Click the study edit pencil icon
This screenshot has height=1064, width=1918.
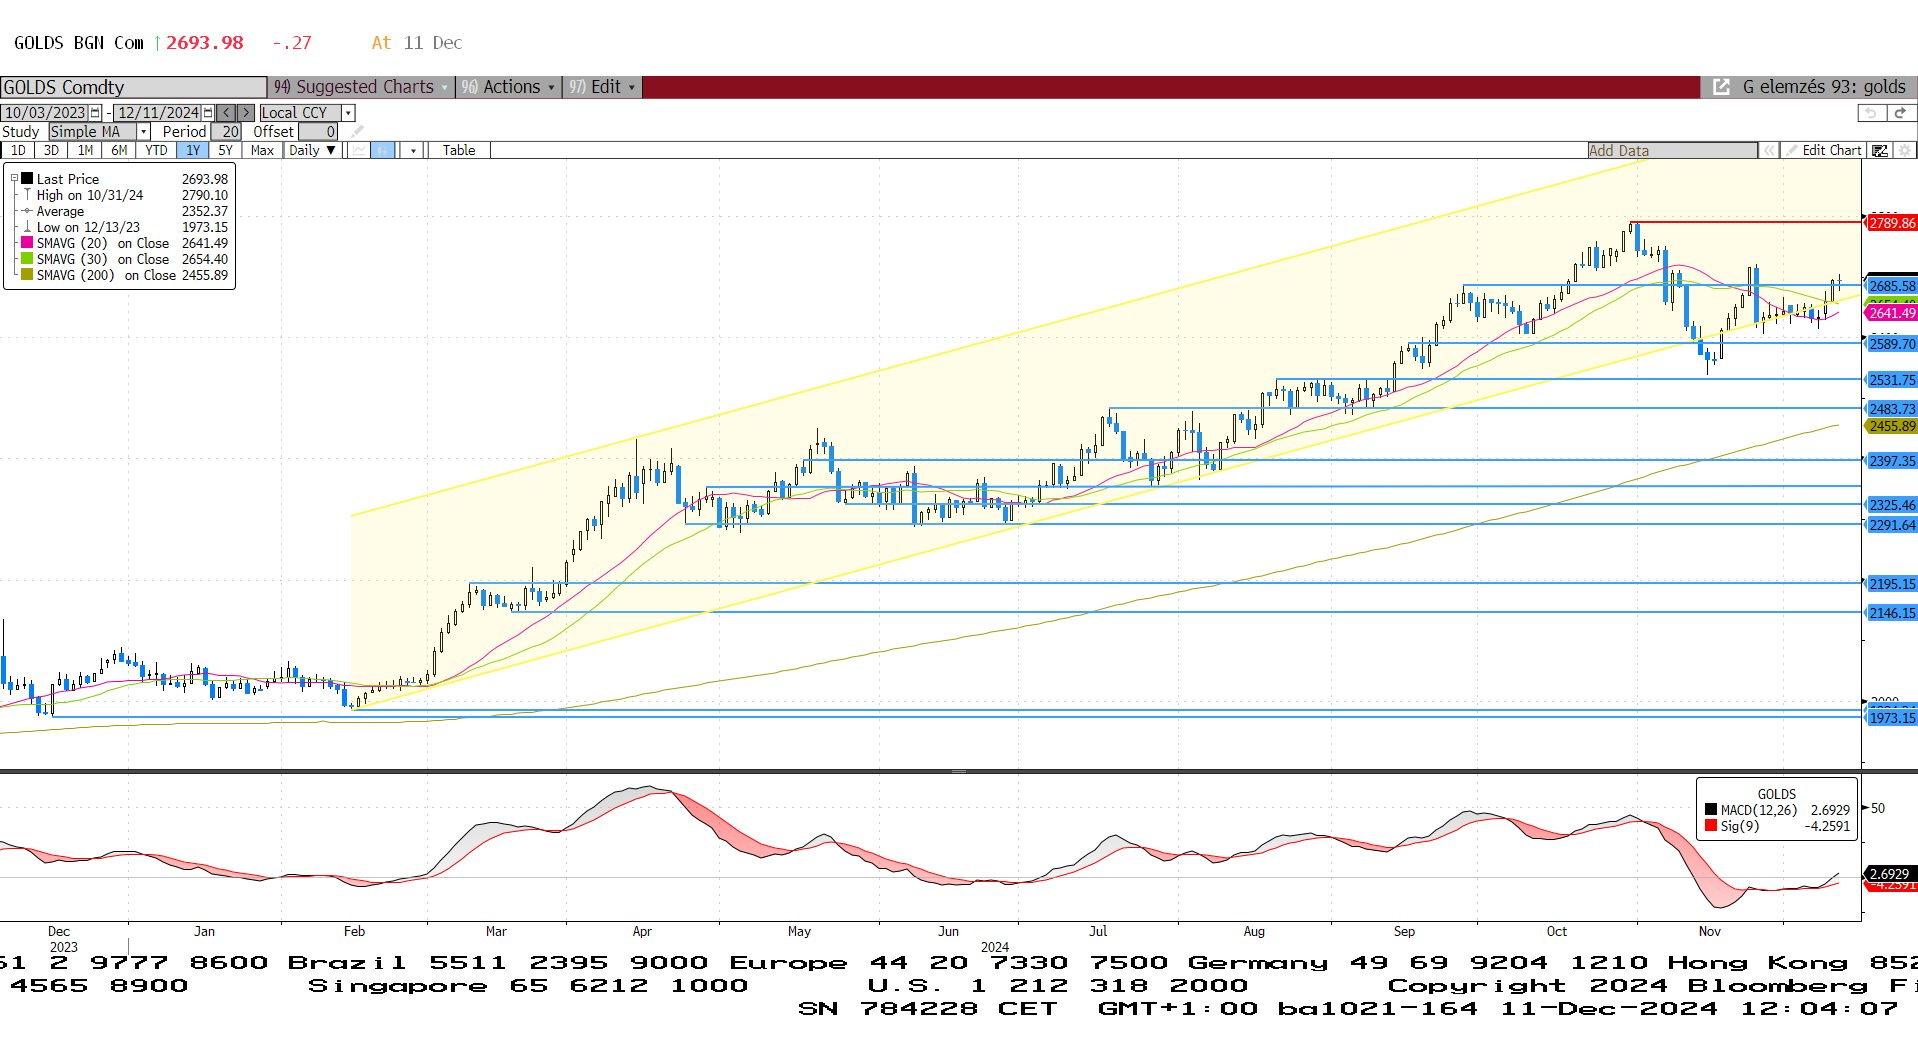357,132
